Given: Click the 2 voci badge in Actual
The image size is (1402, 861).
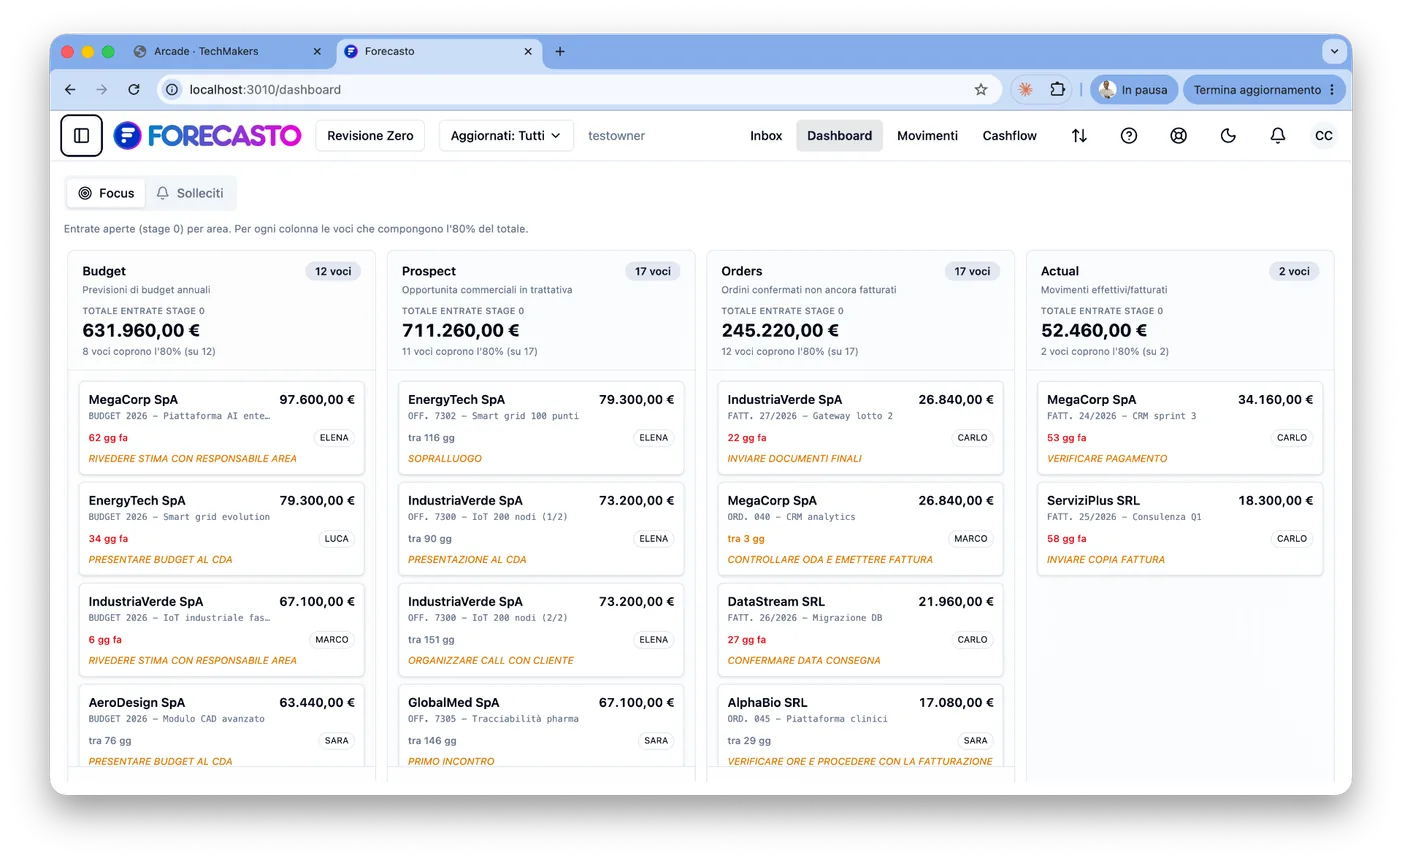Looking at the screenshot, I should click(1294, 271).
